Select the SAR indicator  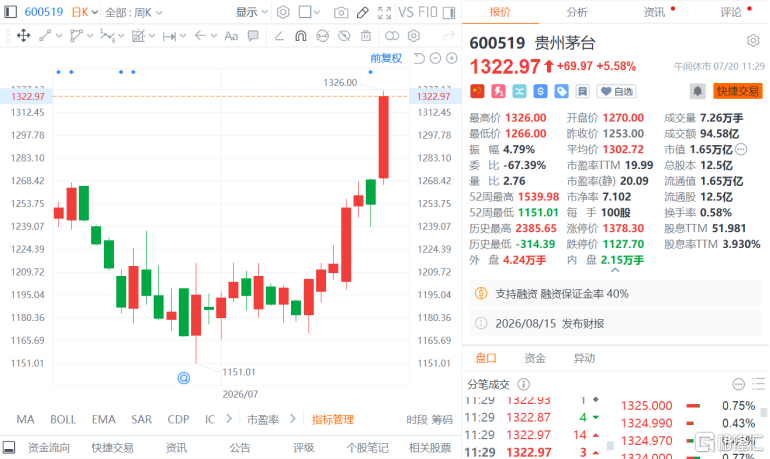pos(141,419)
